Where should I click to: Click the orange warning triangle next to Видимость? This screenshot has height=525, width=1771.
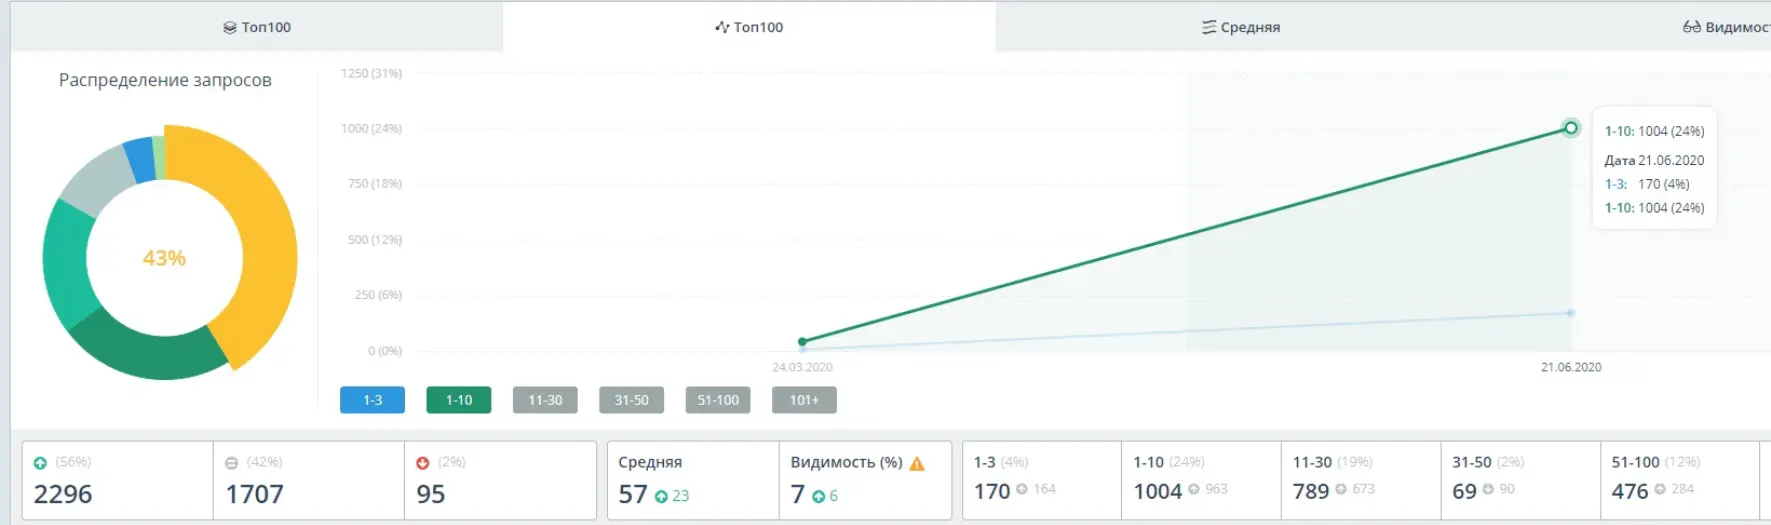tap(917, 464)
